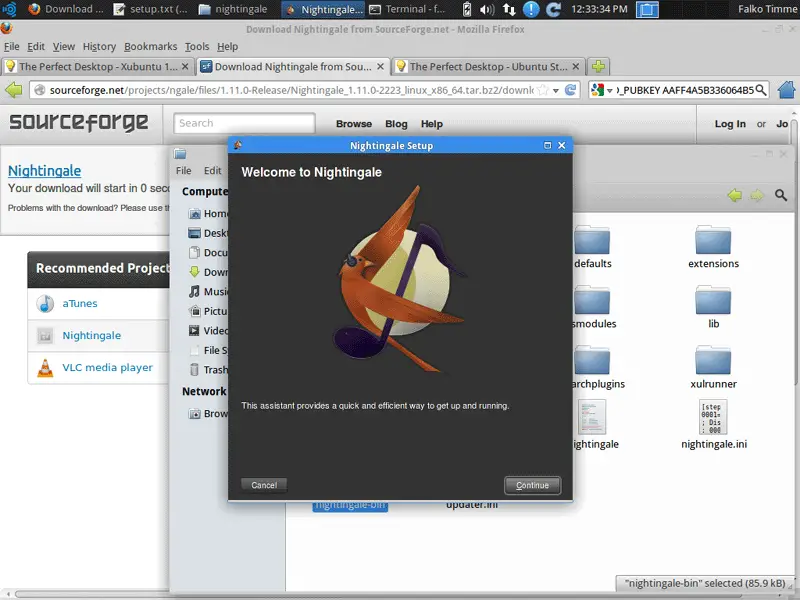Click the file manager forward arrow
The image size is (800, 600).
point(757,195)
